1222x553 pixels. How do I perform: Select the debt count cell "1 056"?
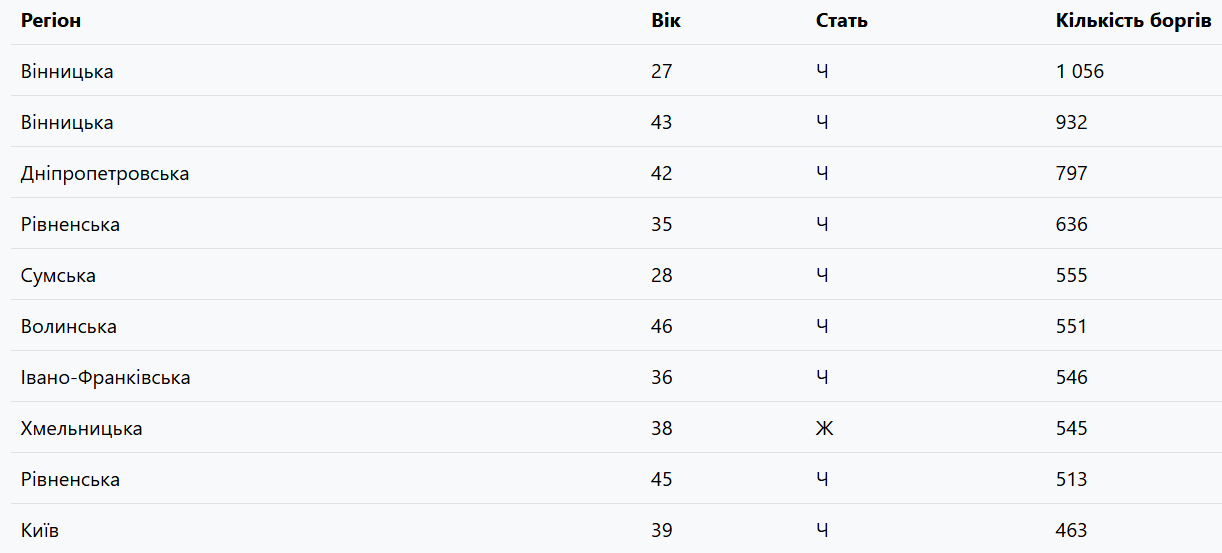click(1080, 72)
